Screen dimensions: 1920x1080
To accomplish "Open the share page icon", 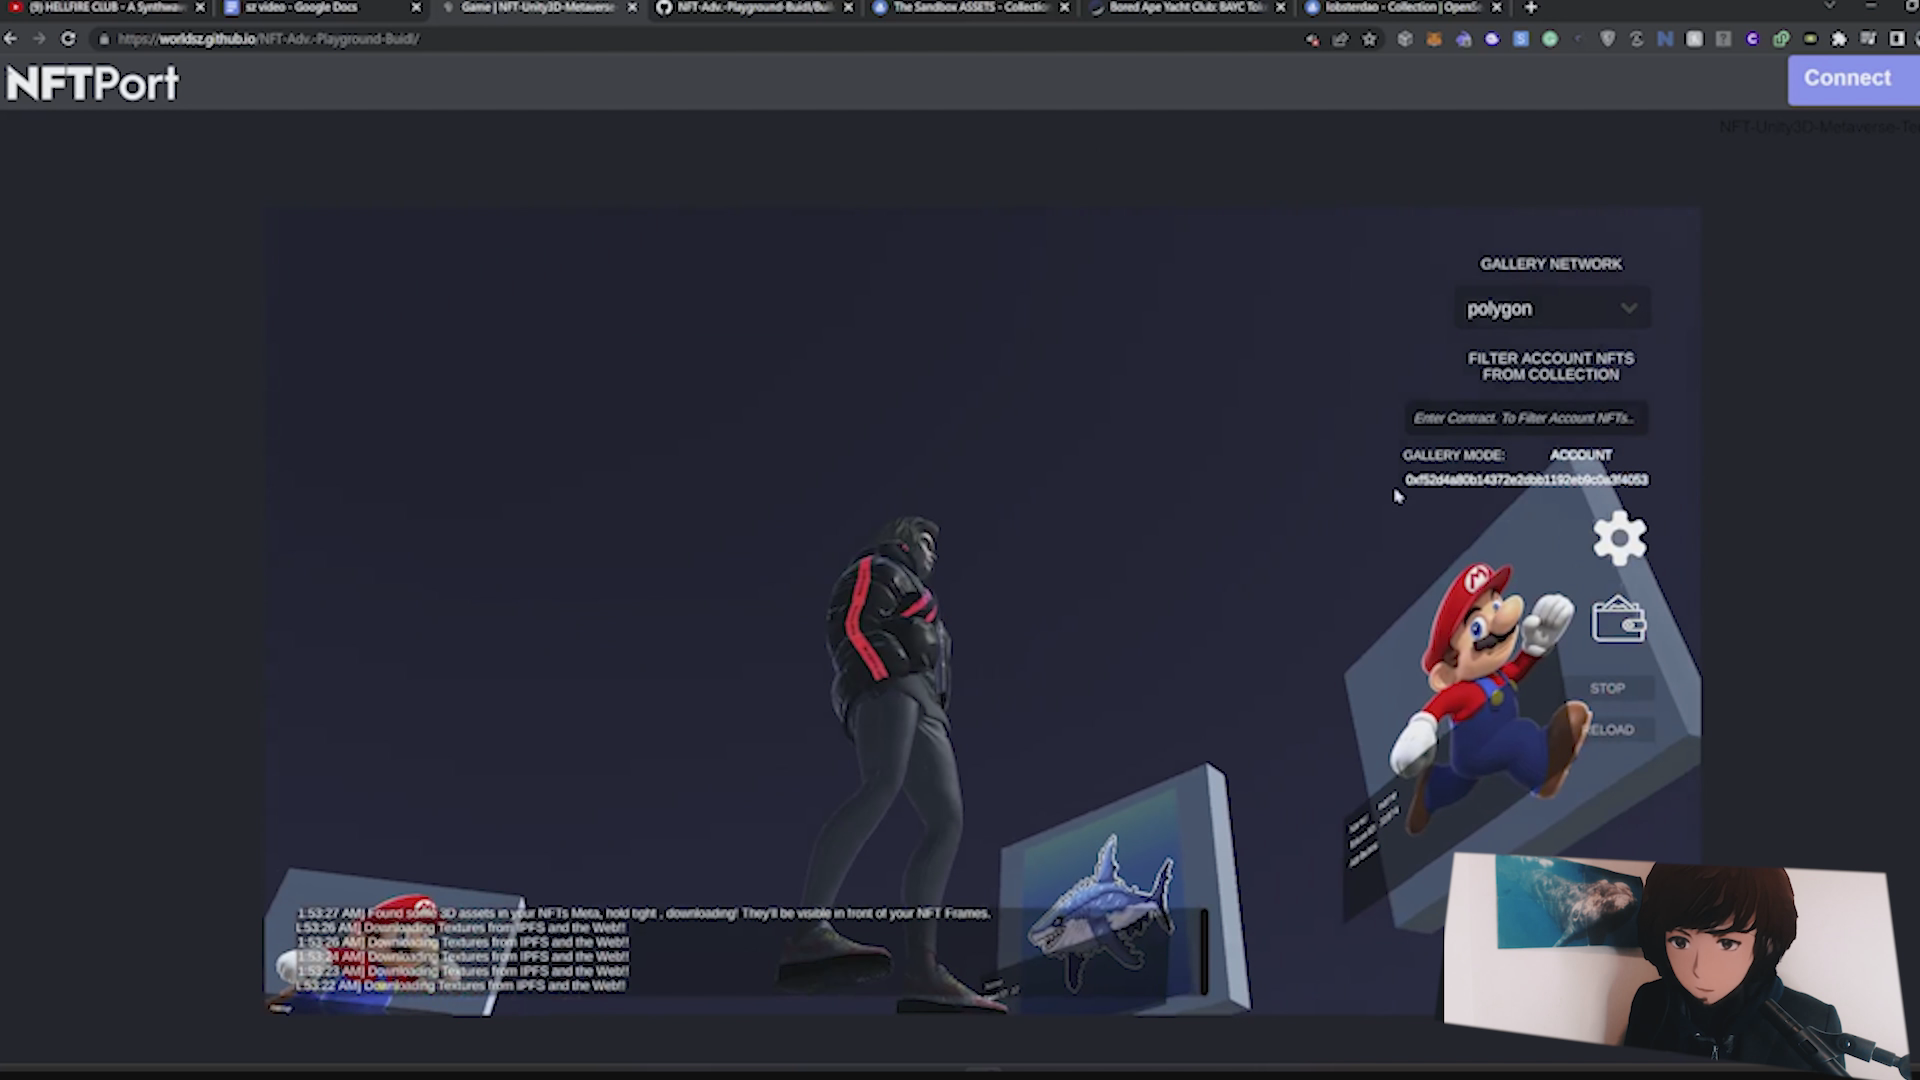I will pos(1340,39).
